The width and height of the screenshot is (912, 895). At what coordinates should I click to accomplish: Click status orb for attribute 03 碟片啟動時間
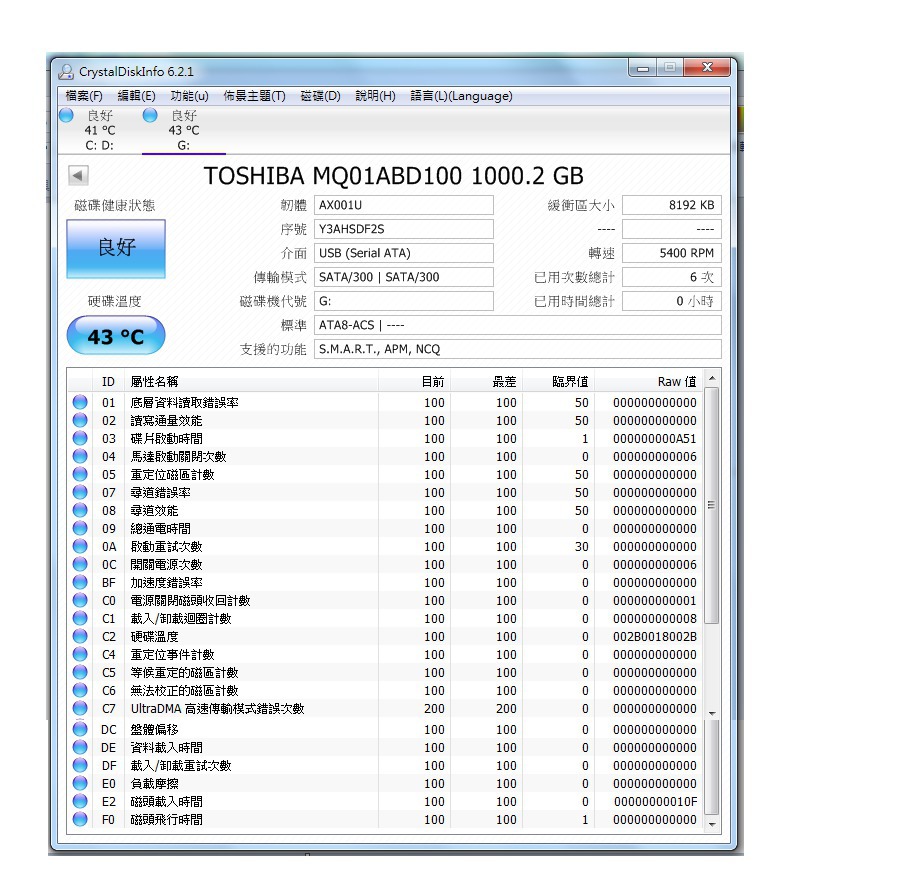coord(80,438)
